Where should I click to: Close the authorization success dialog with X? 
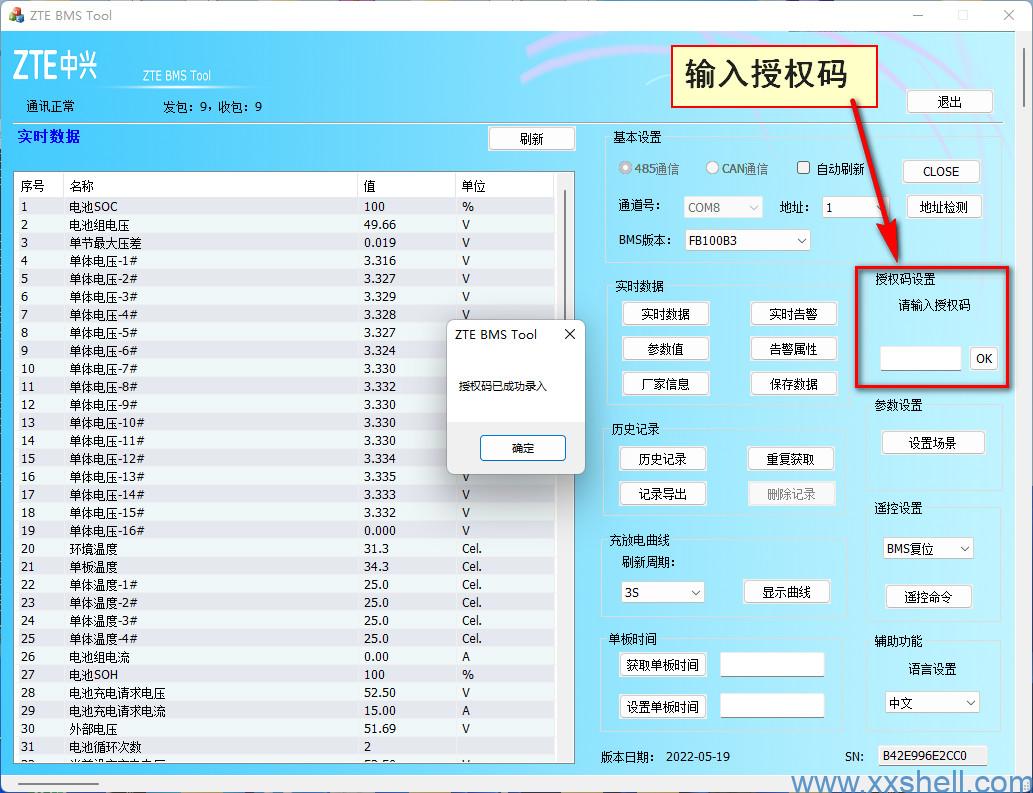[570, 335]
